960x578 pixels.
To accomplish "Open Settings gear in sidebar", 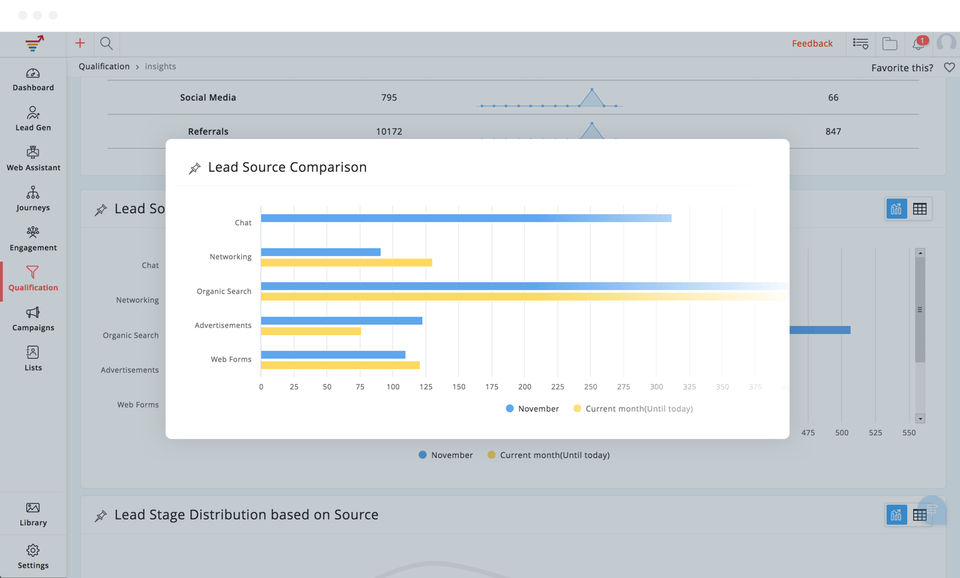I will pos(33,557).
